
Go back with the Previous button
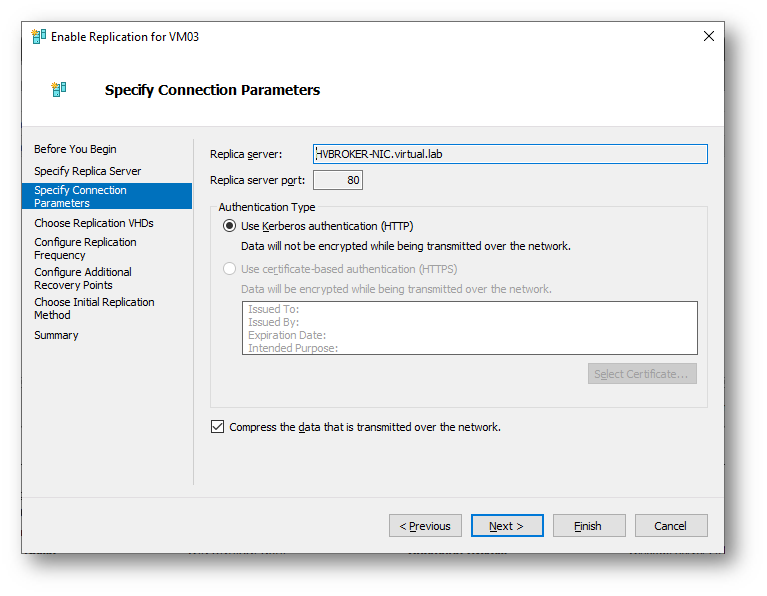pos(425,526)
